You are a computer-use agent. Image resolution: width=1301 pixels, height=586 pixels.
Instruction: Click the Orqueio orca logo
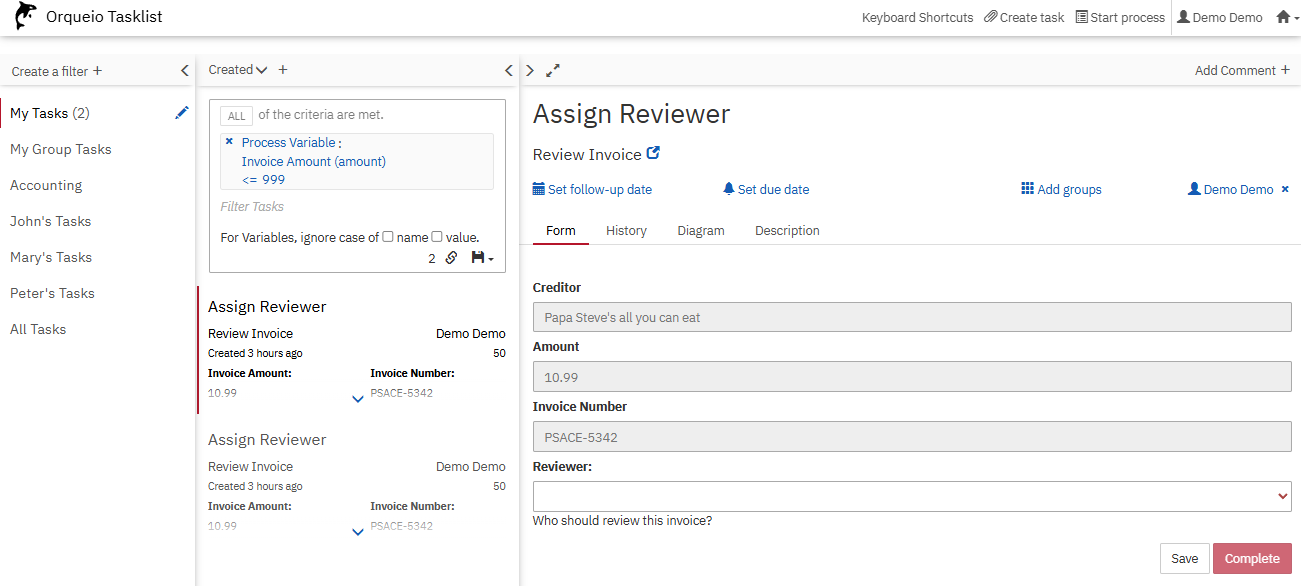pos(25,17)
